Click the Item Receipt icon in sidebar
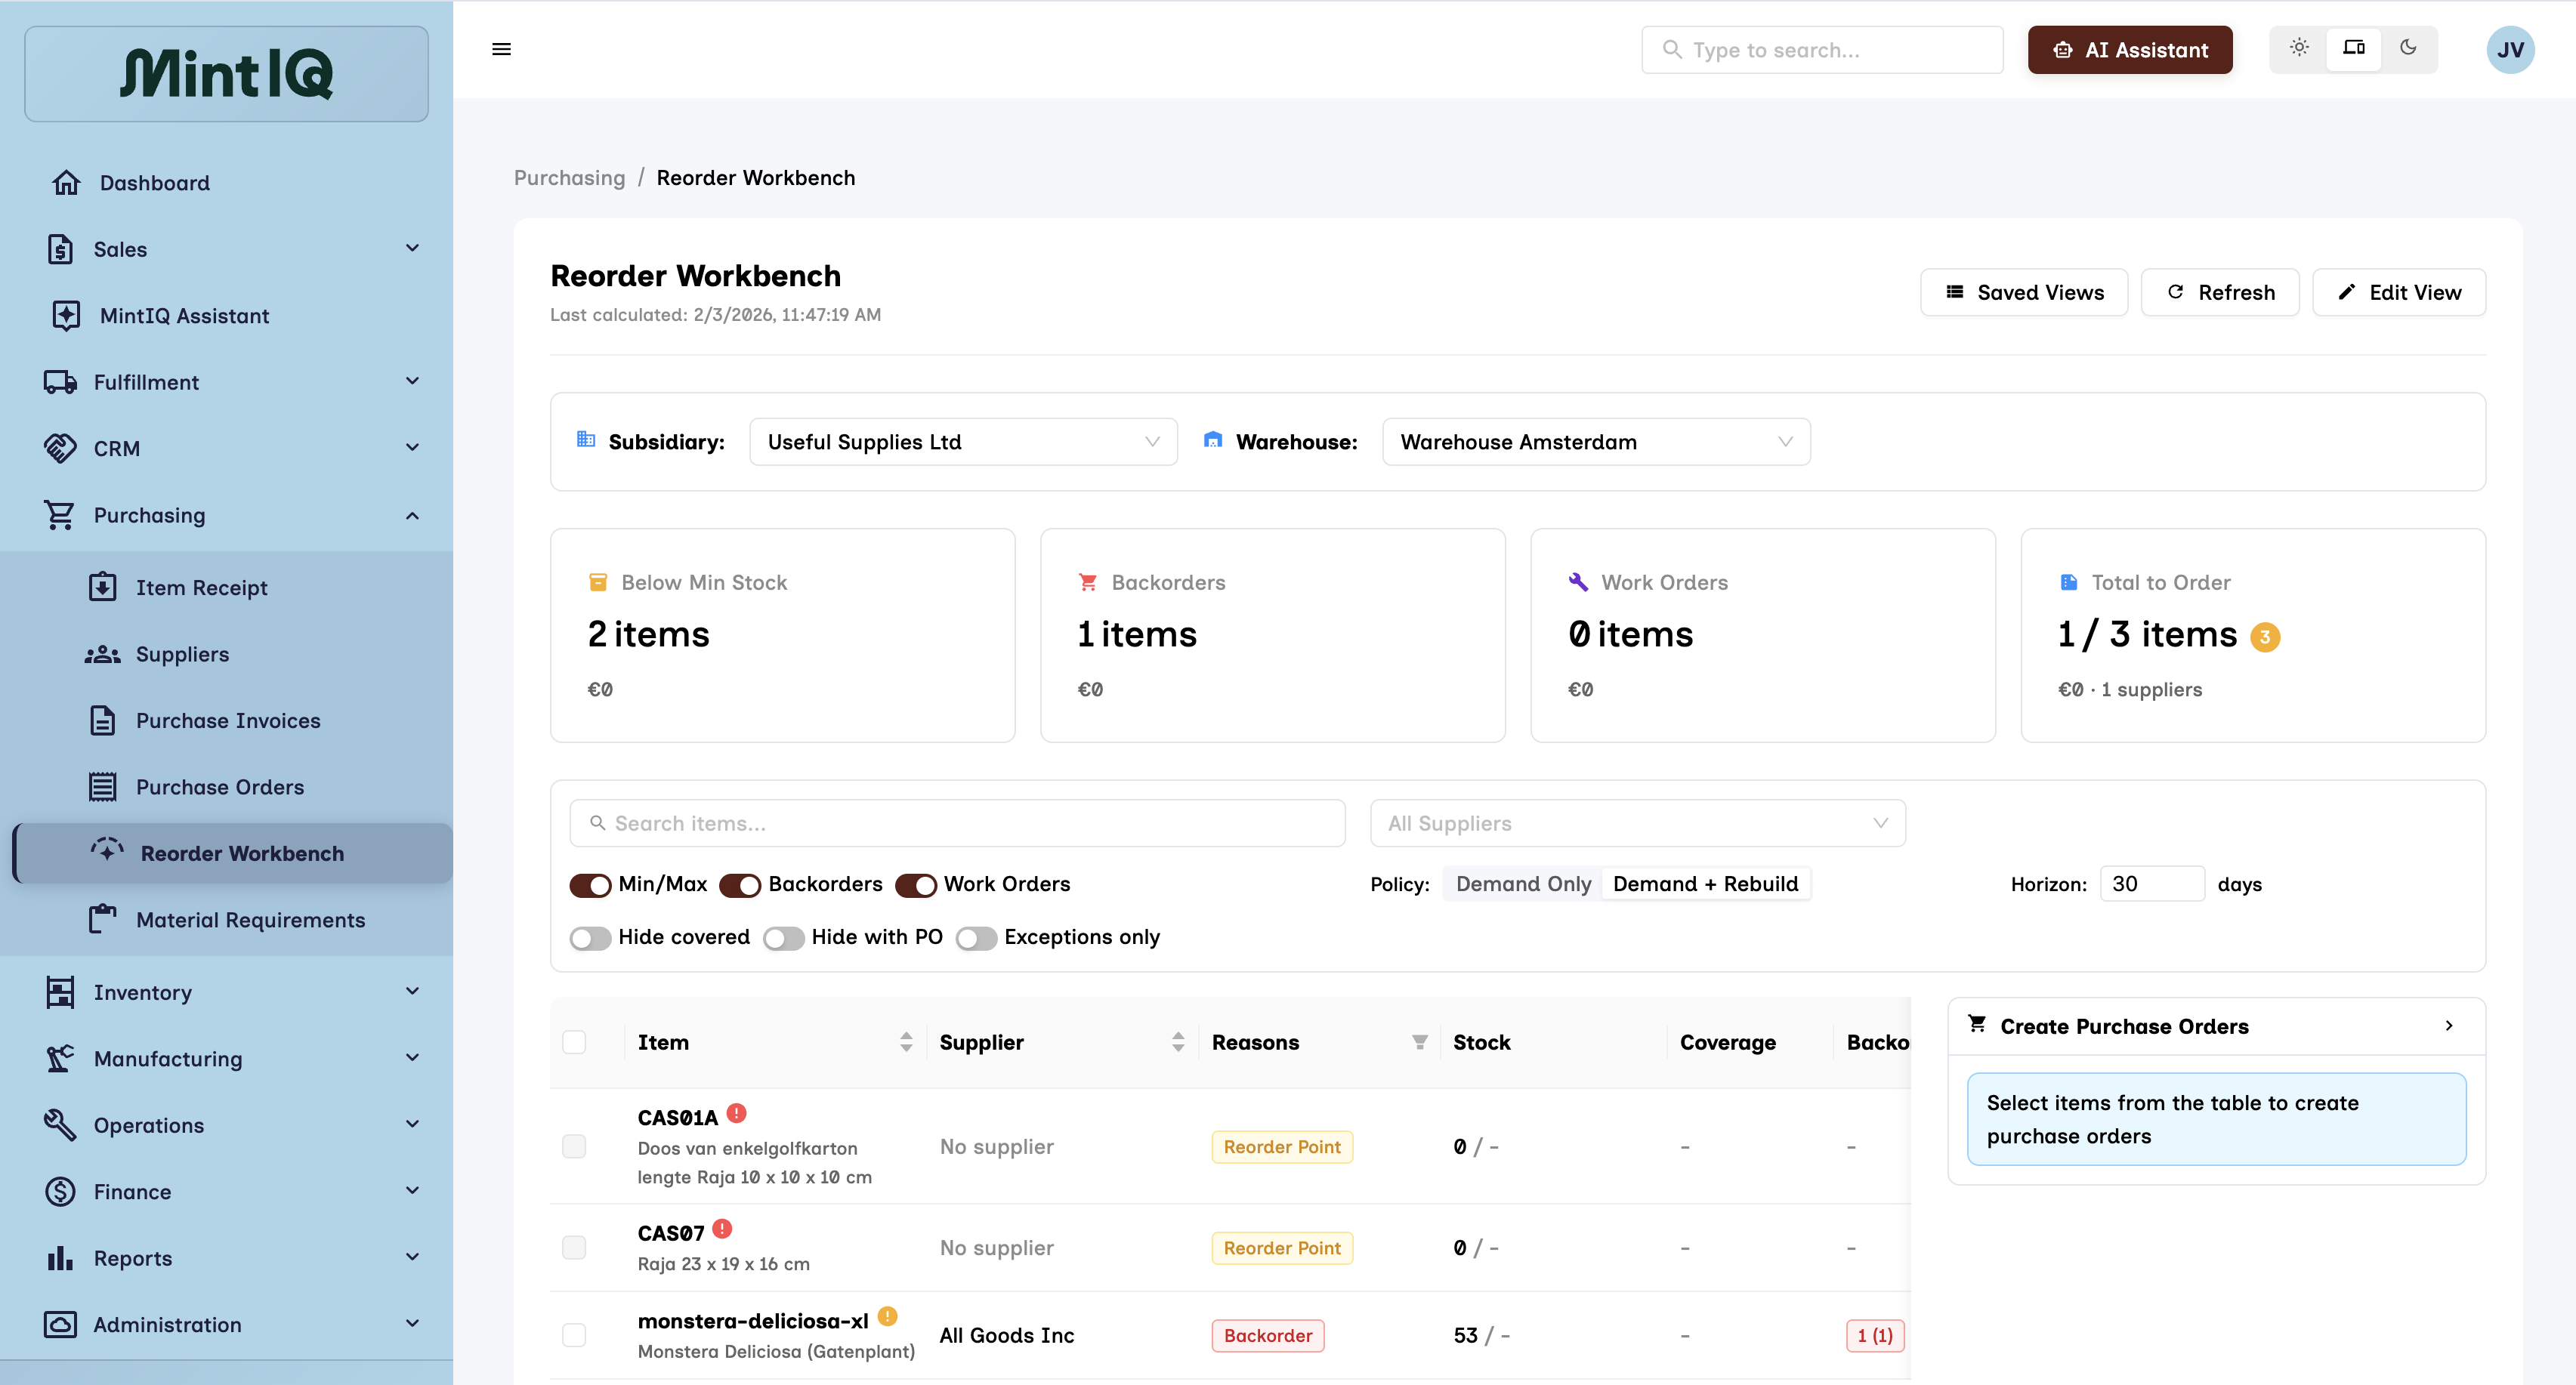2576x1385 pixels. coord(103,587)
